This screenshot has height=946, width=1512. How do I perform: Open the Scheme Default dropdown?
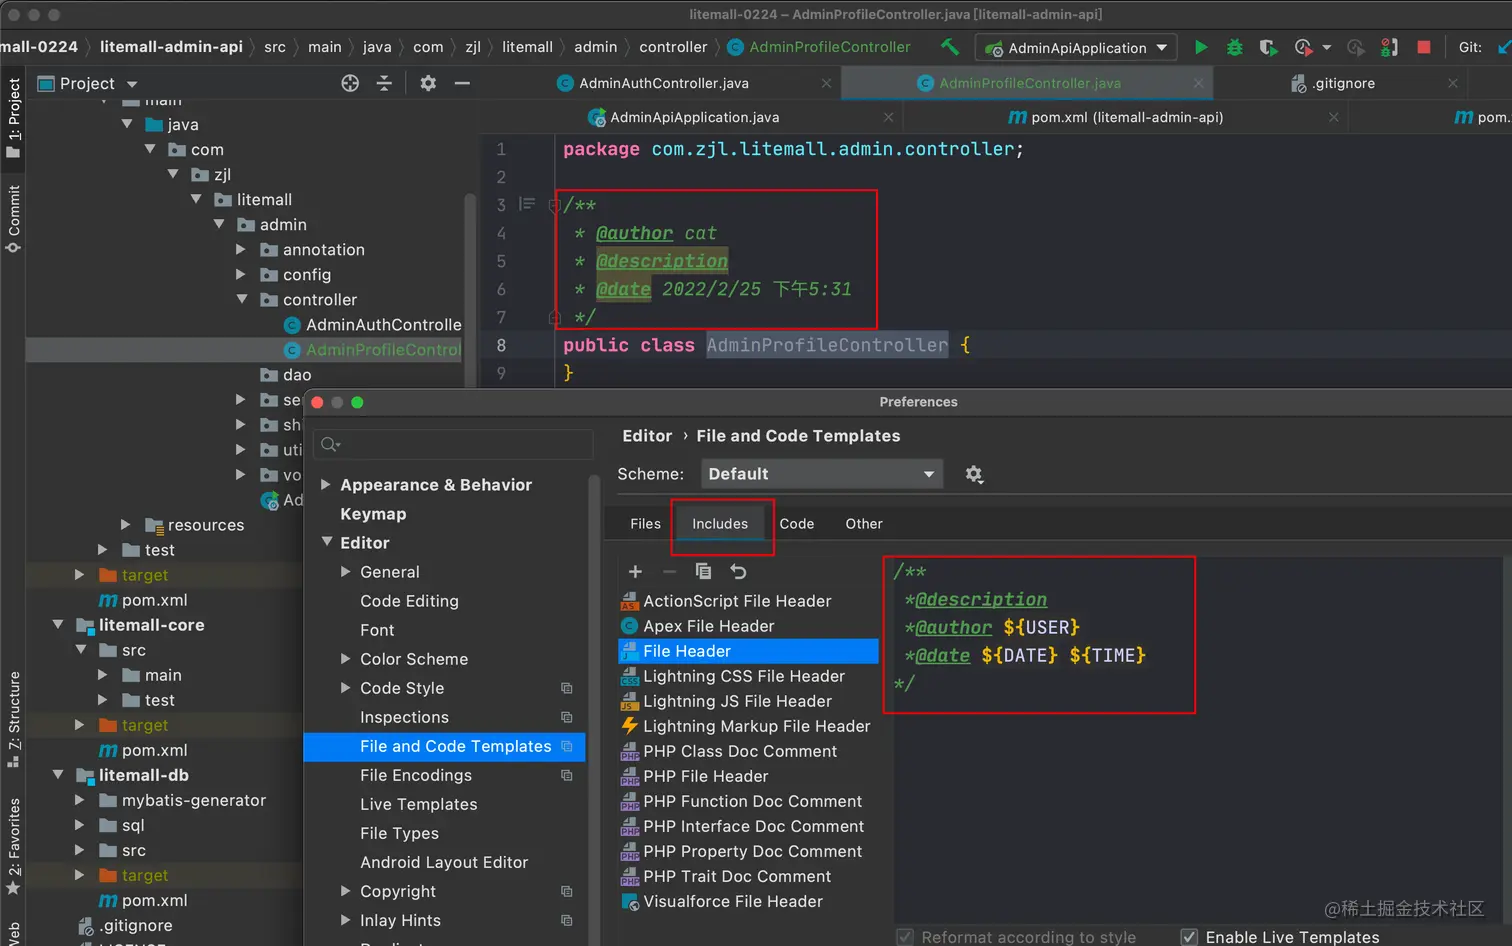821,474
